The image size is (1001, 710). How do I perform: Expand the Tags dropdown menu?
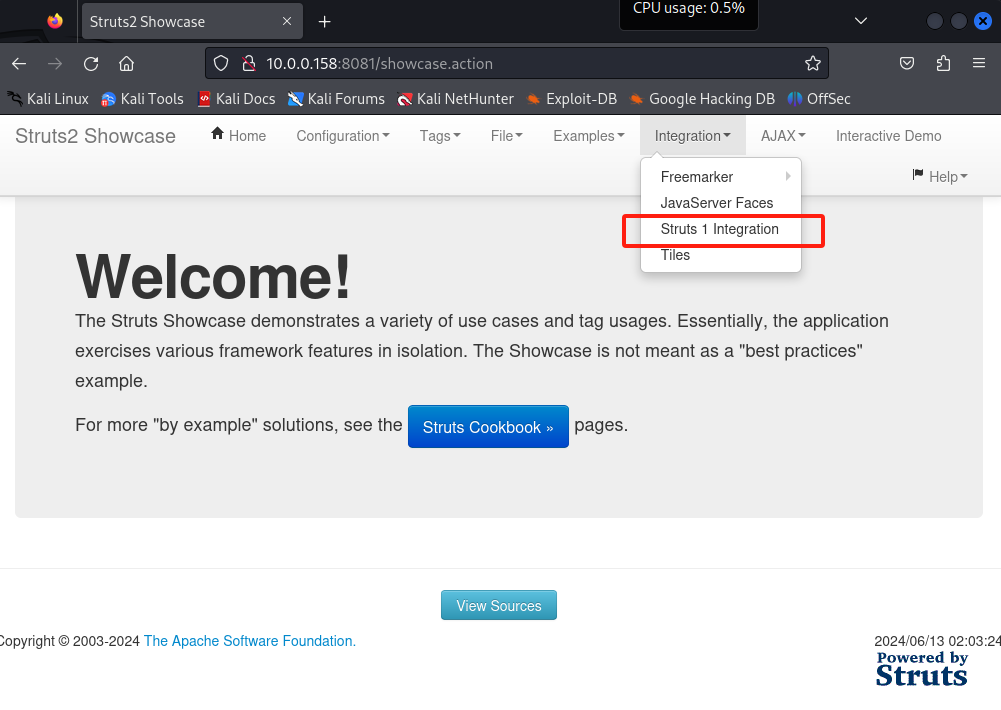(x=440, y=136)
